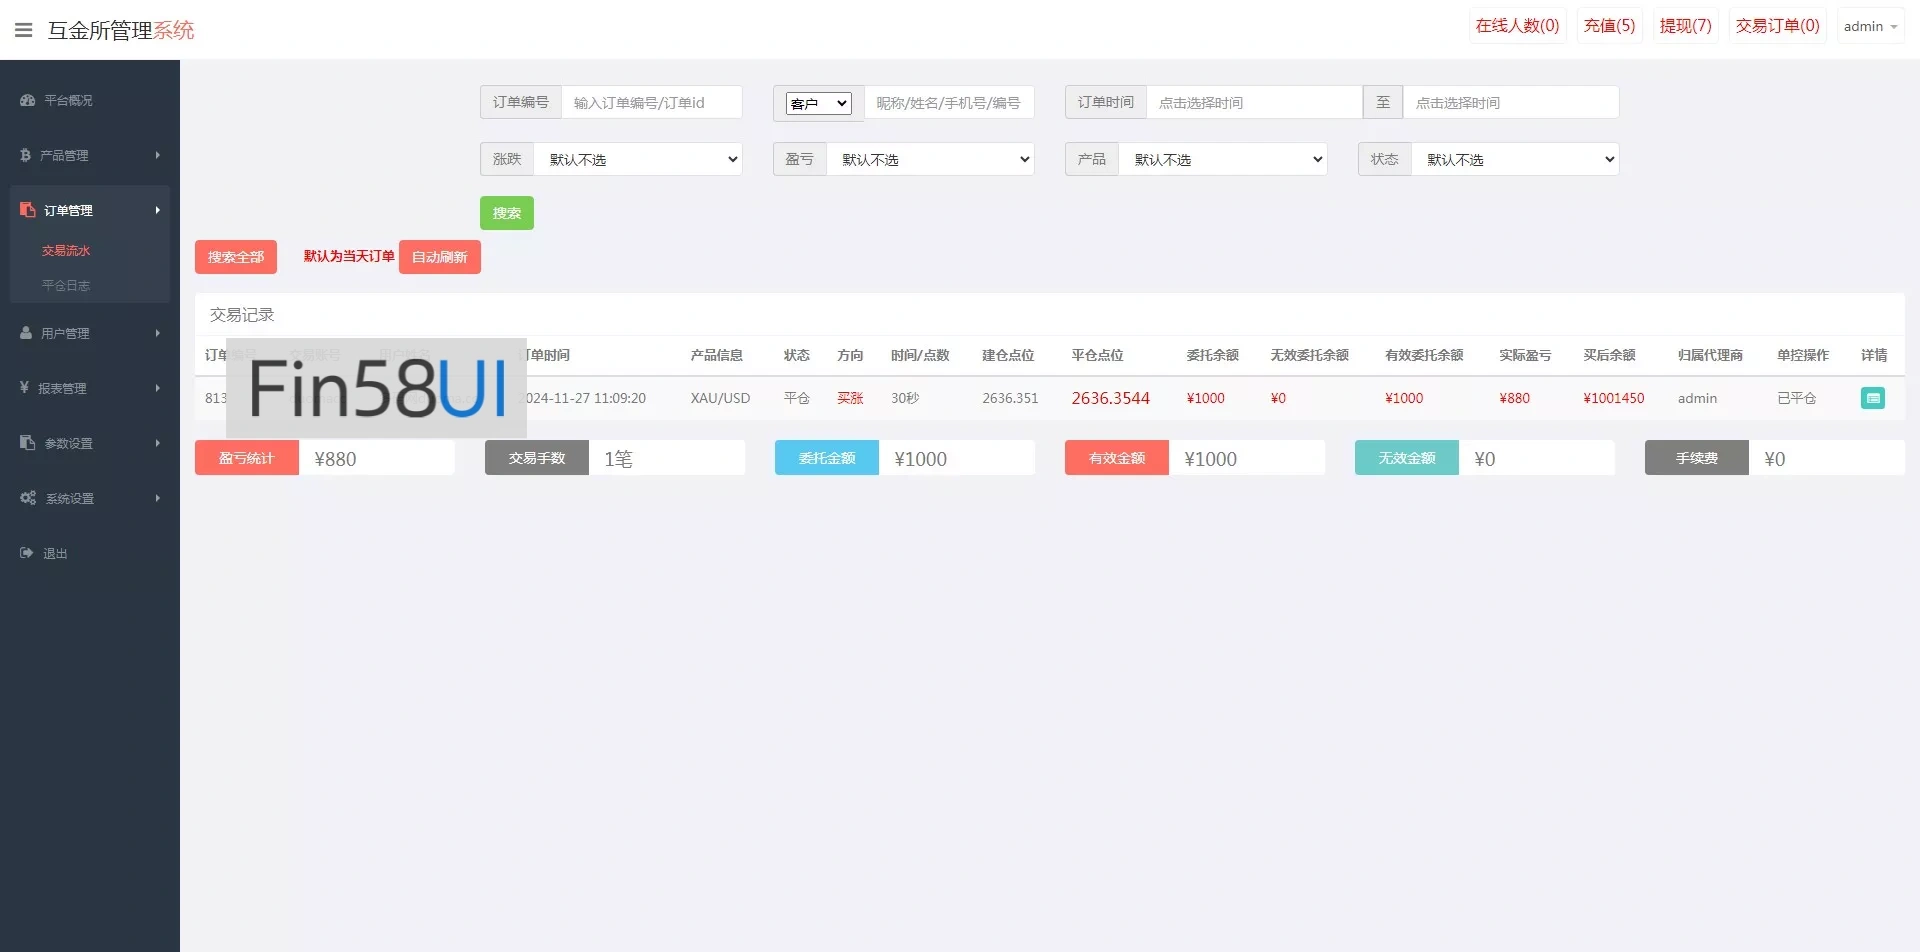Click the hamburger menu icon
The height and width of the screenshot is (952, 1920).
(24, 30)
